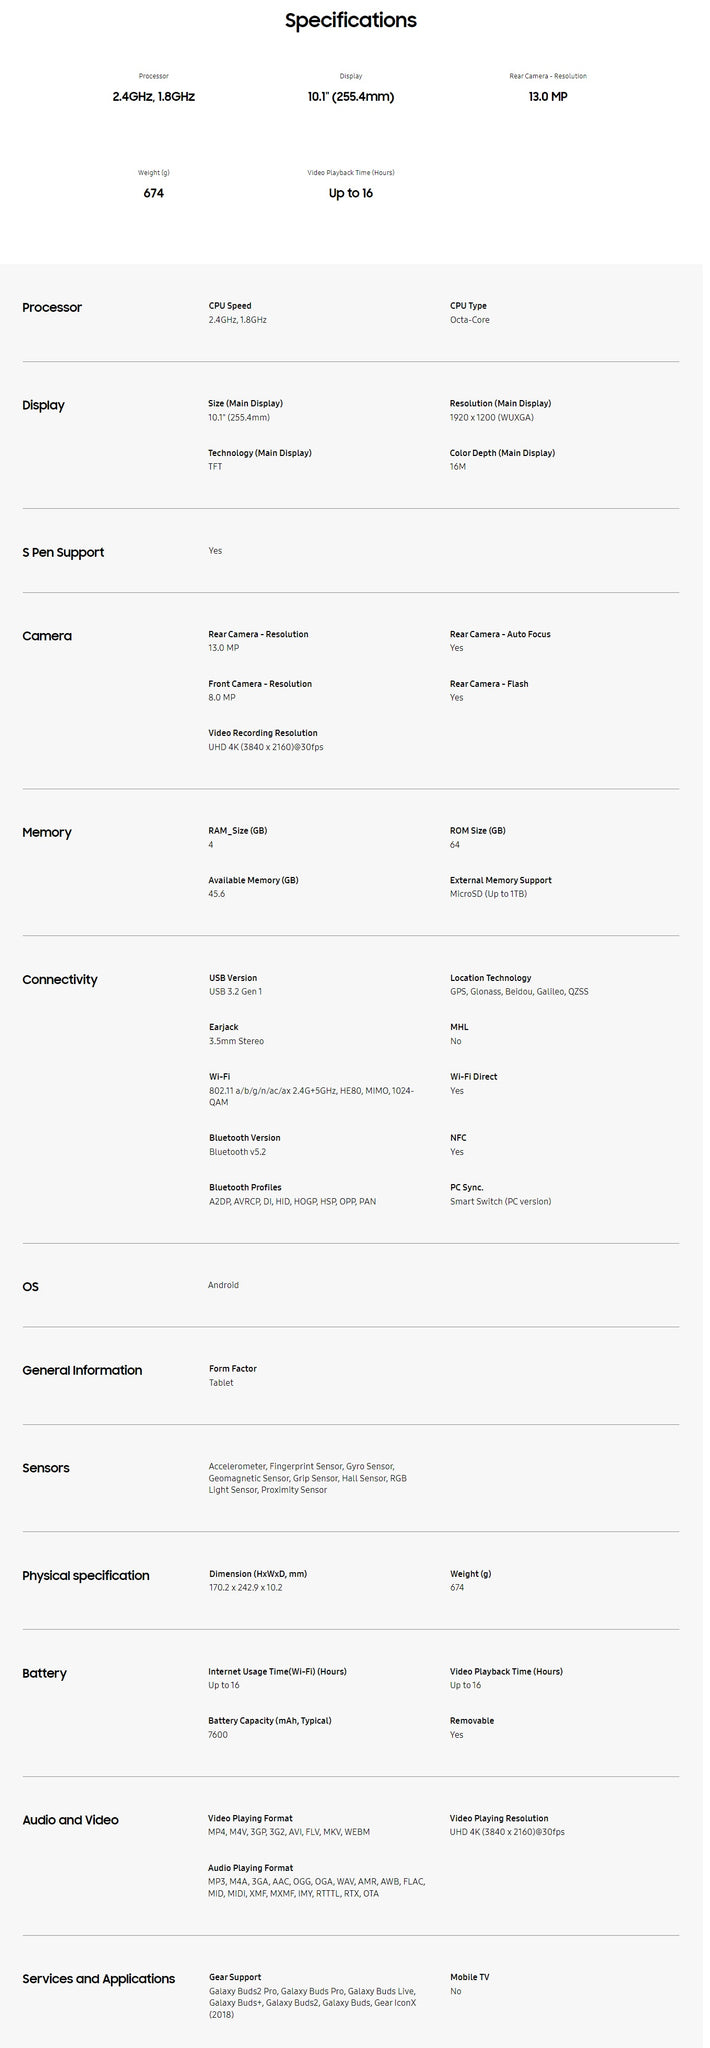Click the Video Recording Resolution label
The width and height of the screenshot is (710, 2048).
pos(262,733)
